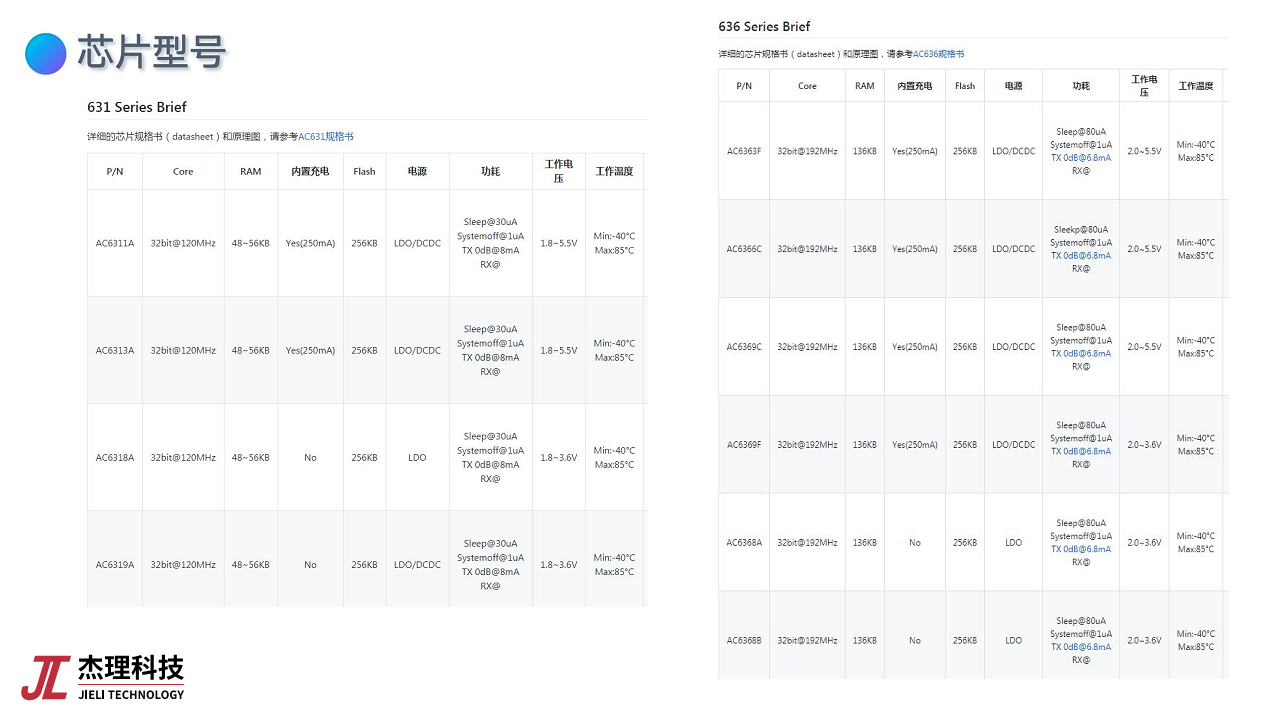Open the AC636规格书 datasheet link
Viewport: 1280px width, 720px height.
tap(938, 54)
